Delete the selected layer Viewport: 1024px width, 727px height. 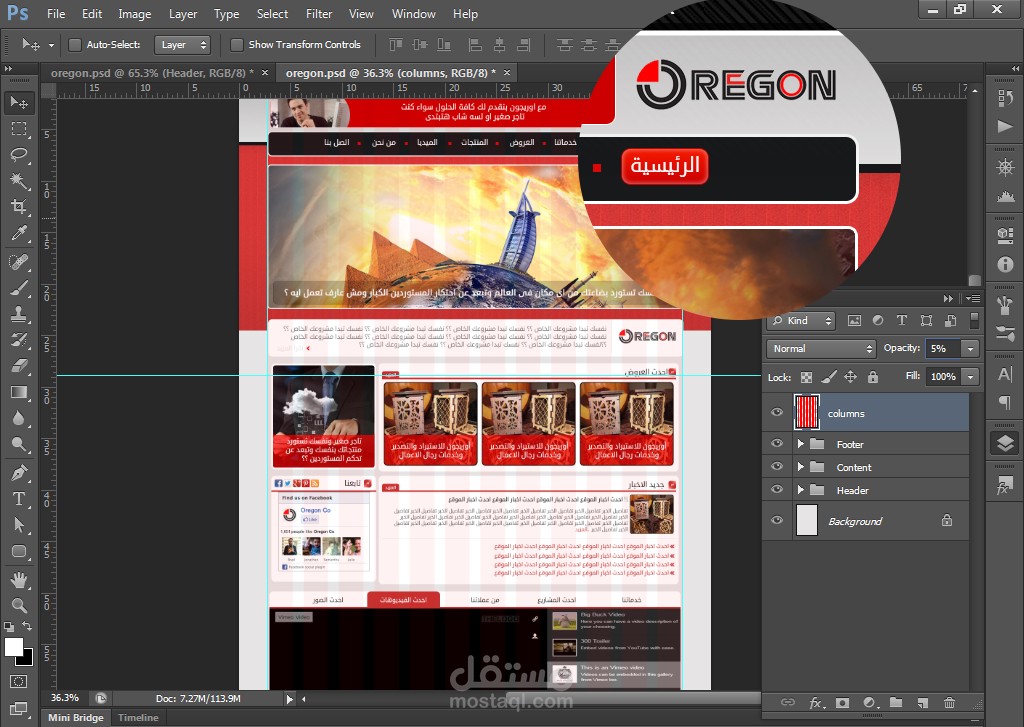point(950,702)
